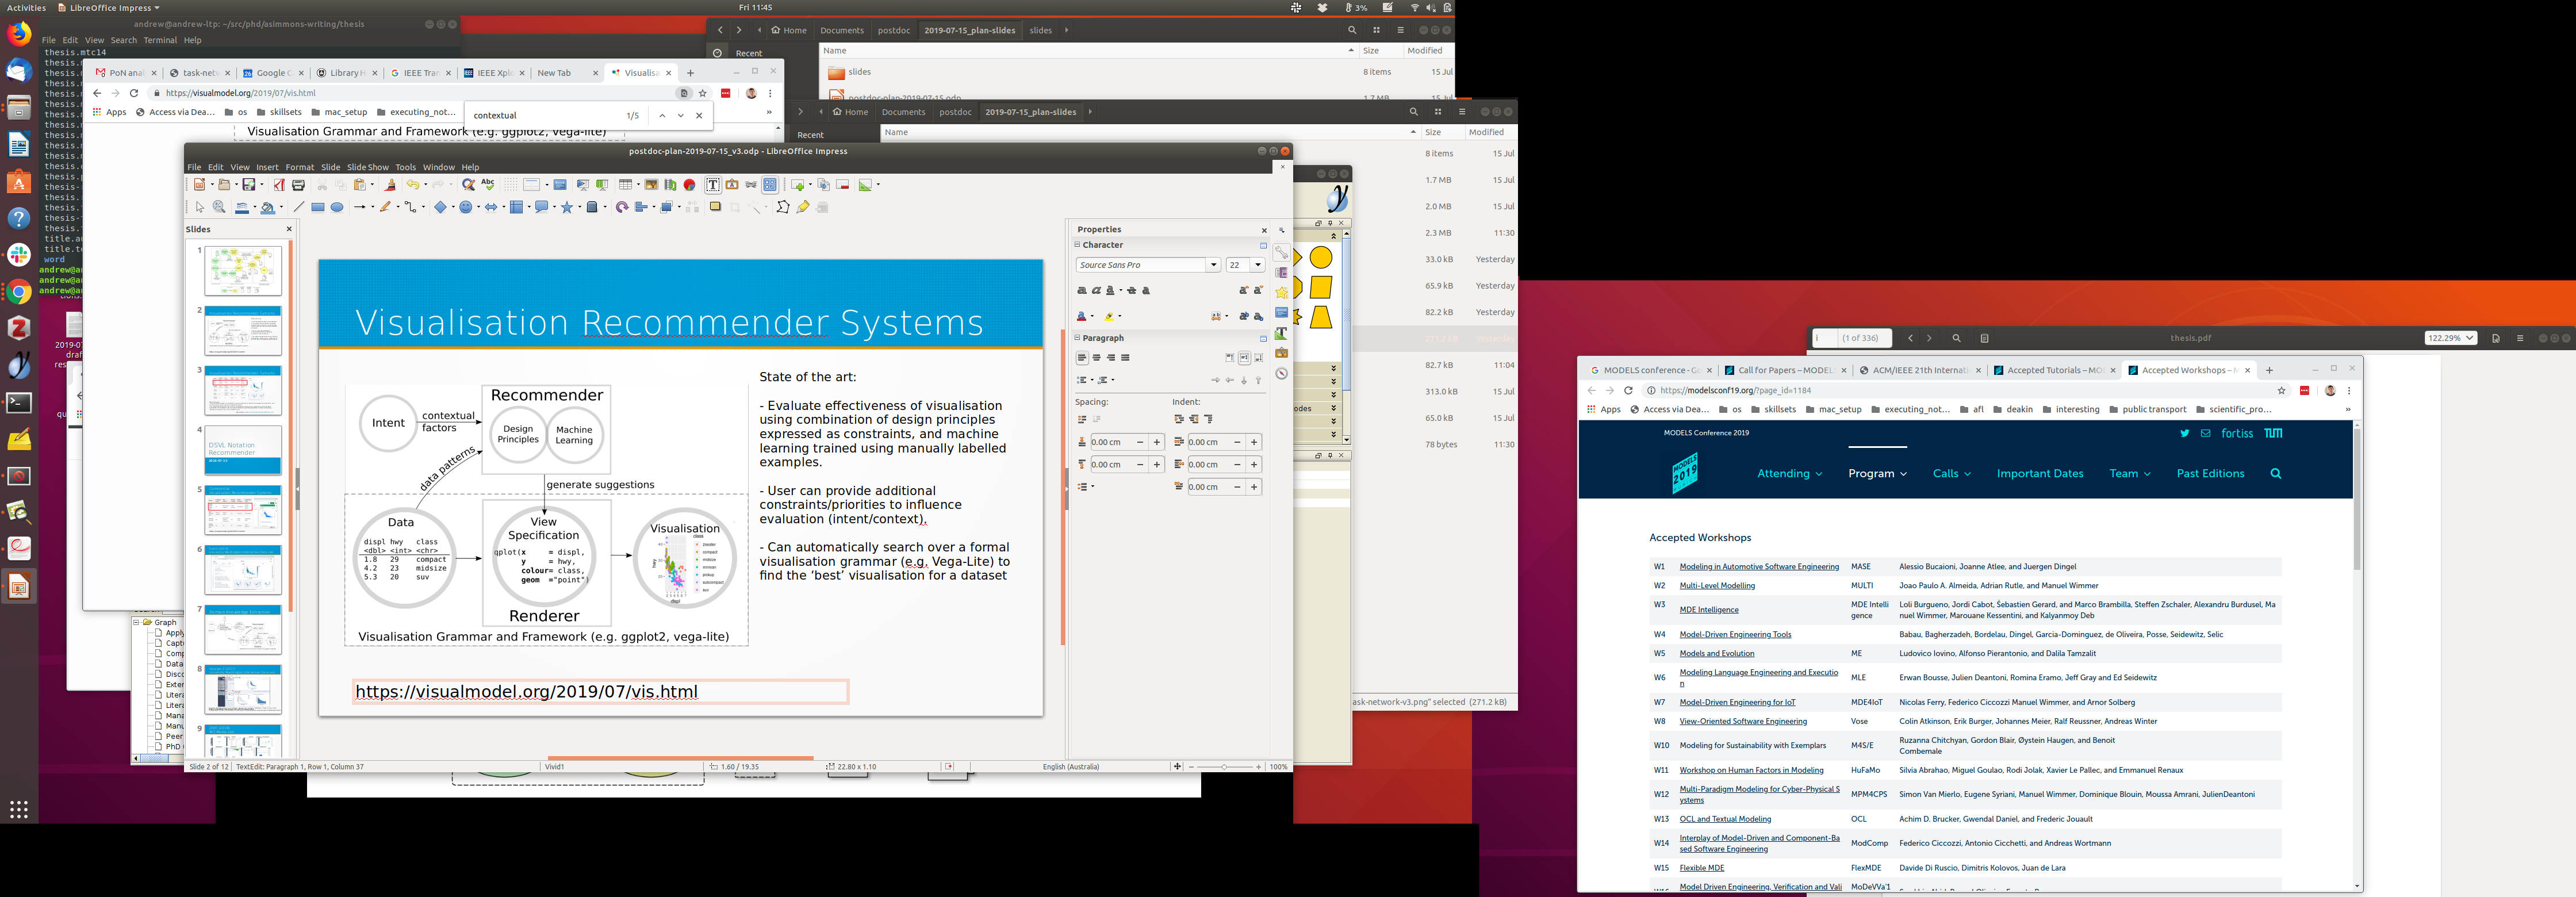
Task: Toggle center paragraph alignment
Action: [1097, 358]
